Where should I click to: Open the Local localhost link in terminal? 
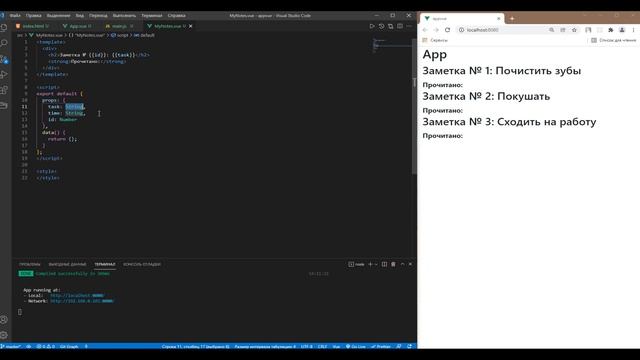77,296
